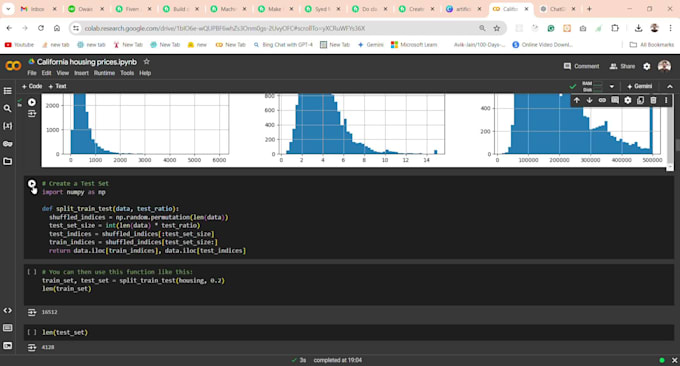
Task: Add a new Code cell
Action: tap(32, 86)
